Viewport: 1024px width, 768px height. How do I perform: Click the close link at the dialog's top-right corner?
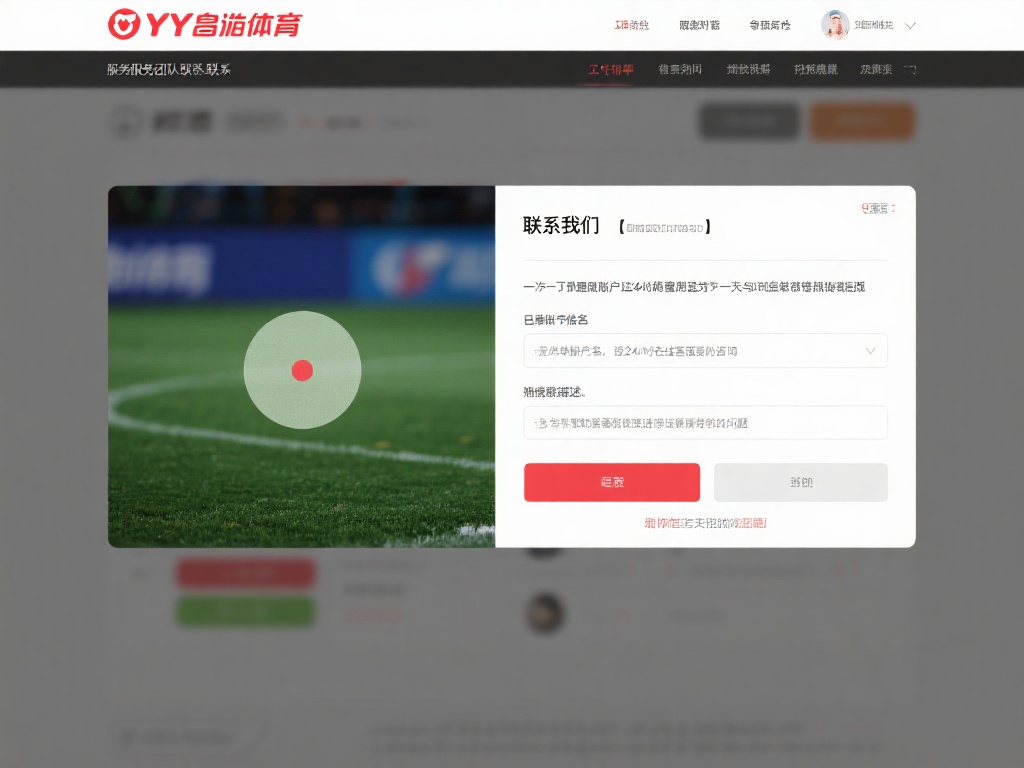875,207
